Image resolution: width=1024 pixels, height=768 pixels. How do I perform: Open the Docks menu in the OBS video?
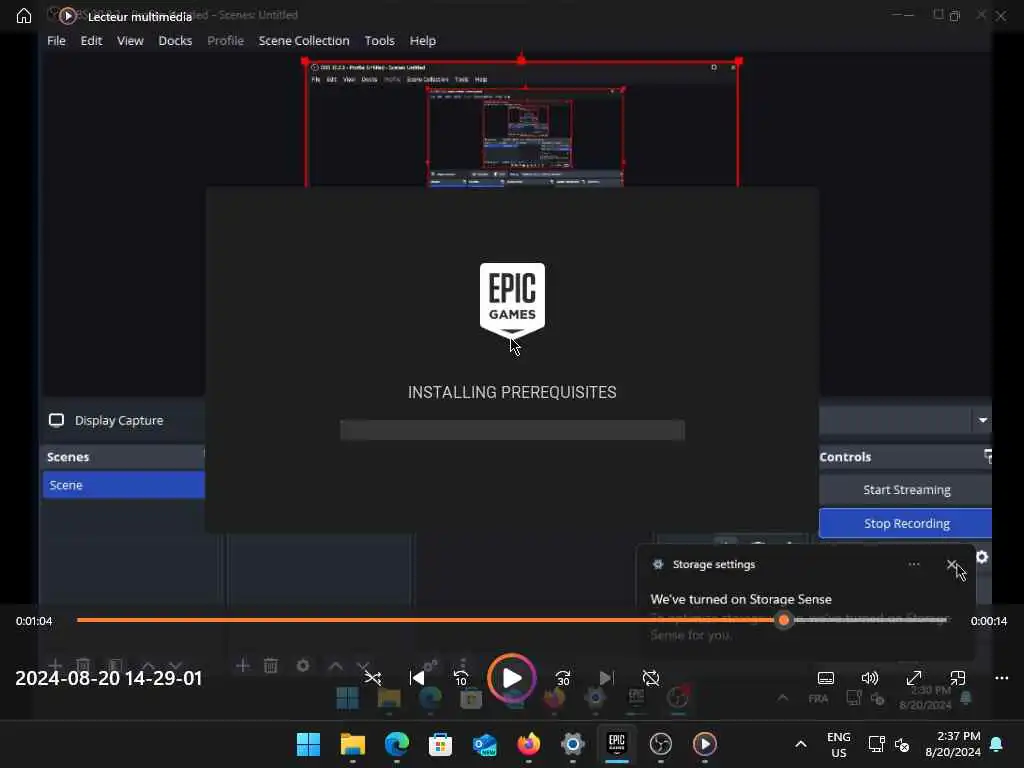pyautogui.click(x=175, y=40)
